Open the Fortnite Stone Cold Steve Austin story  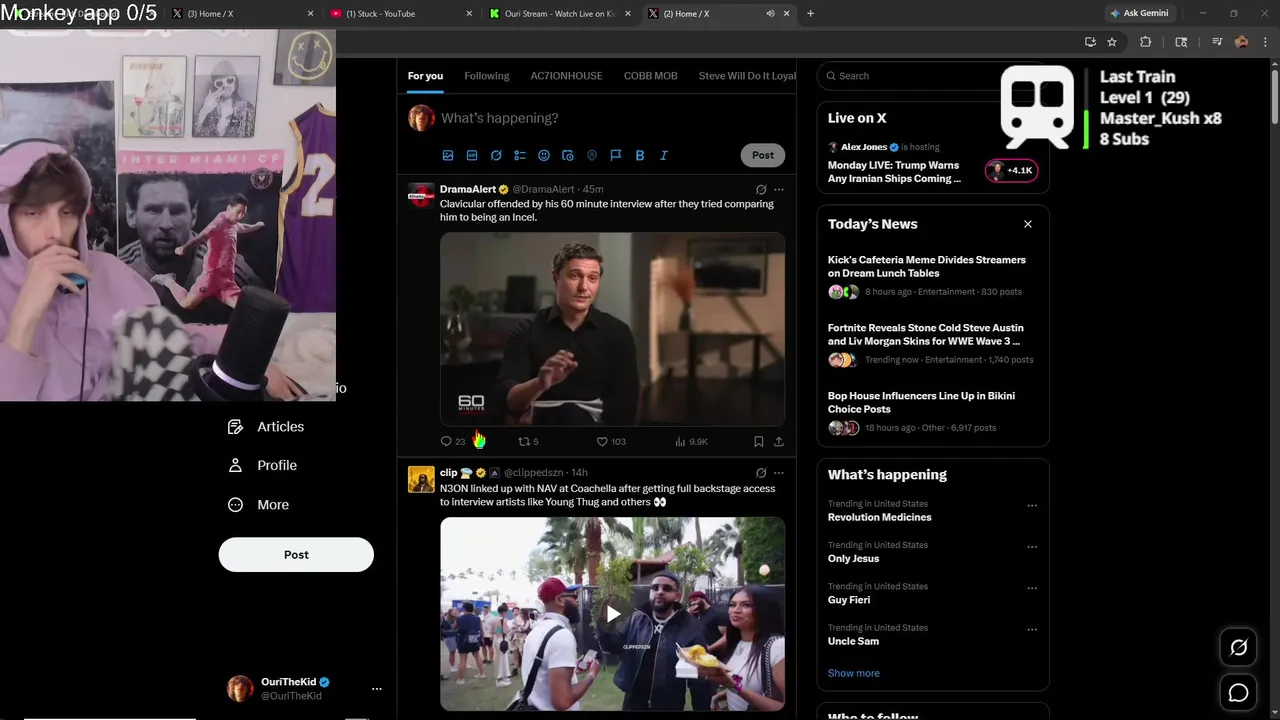tap(926, 334)
